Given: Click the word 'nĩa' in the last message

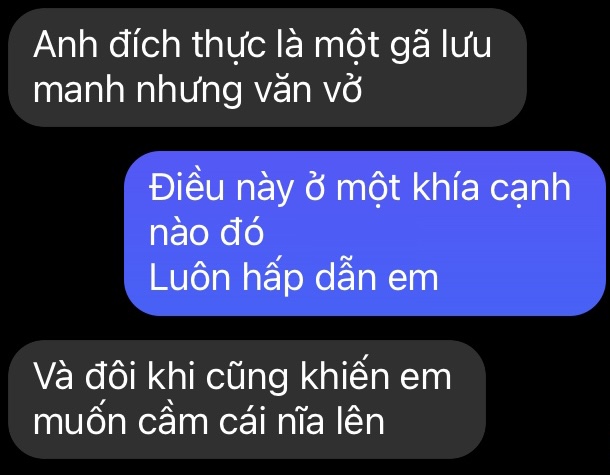Looking at the screenshot, I should [300, 421].
